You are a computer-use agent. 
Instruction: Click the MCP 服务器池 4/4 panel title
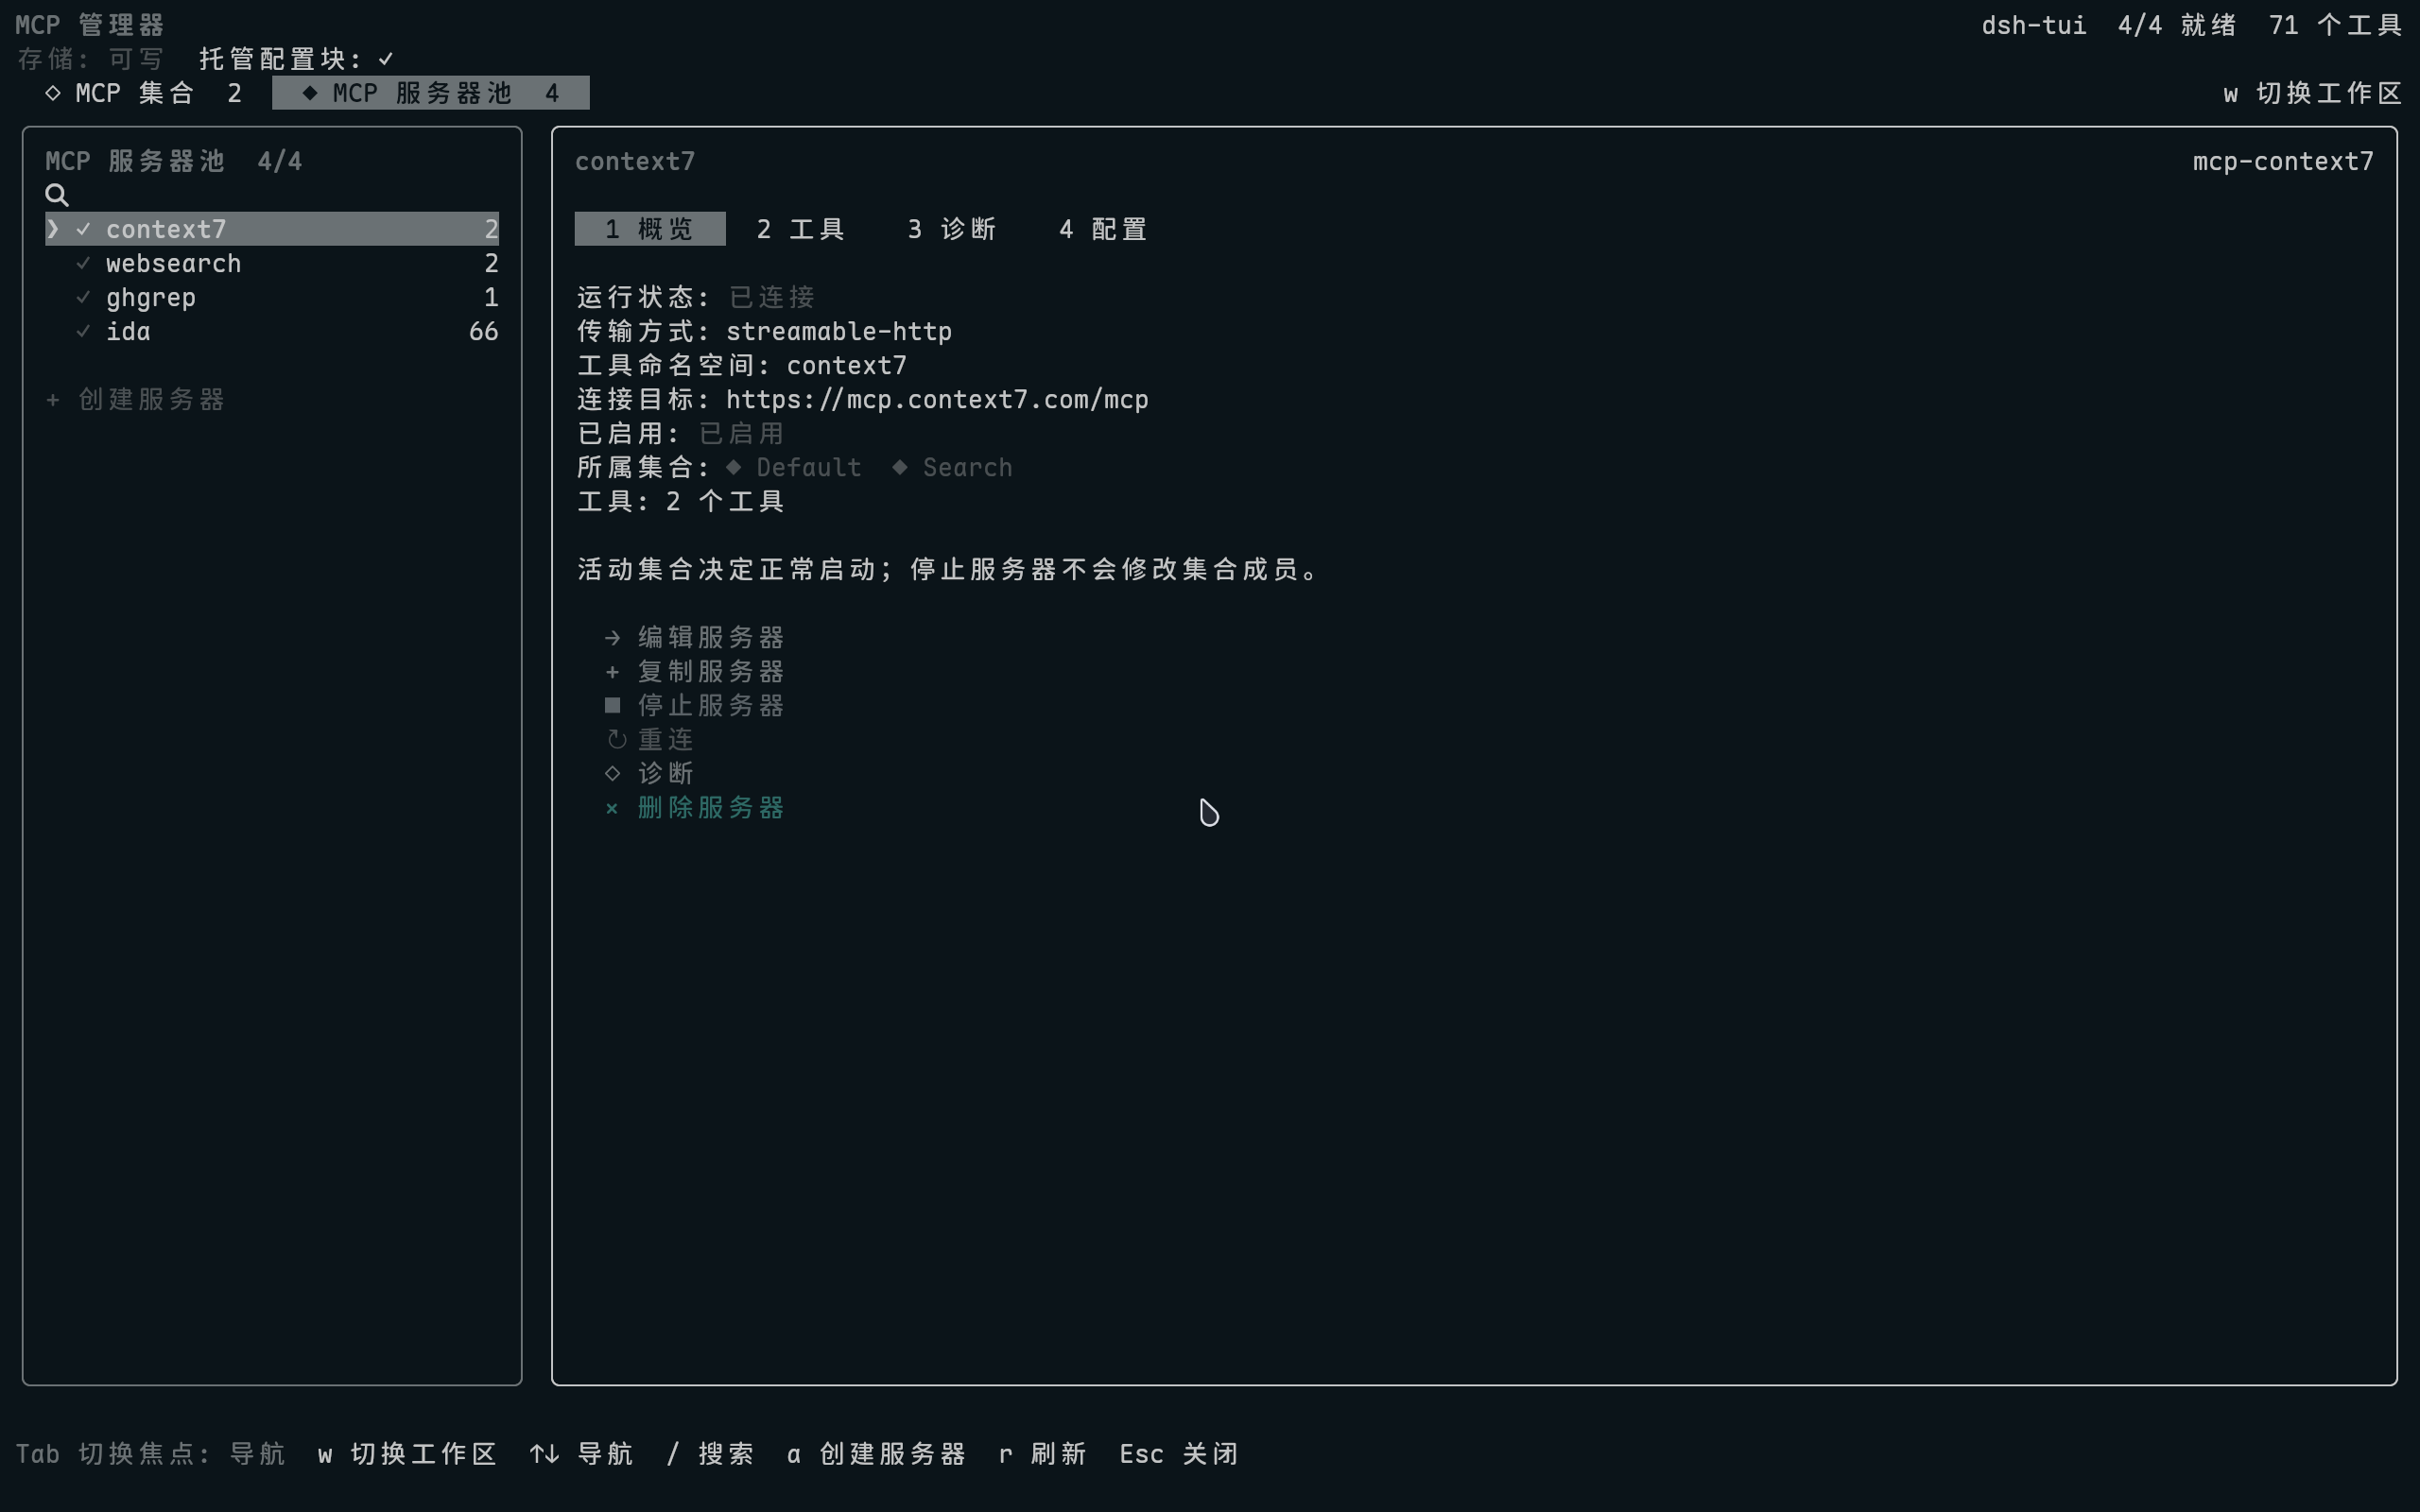(x=173, y=161)
